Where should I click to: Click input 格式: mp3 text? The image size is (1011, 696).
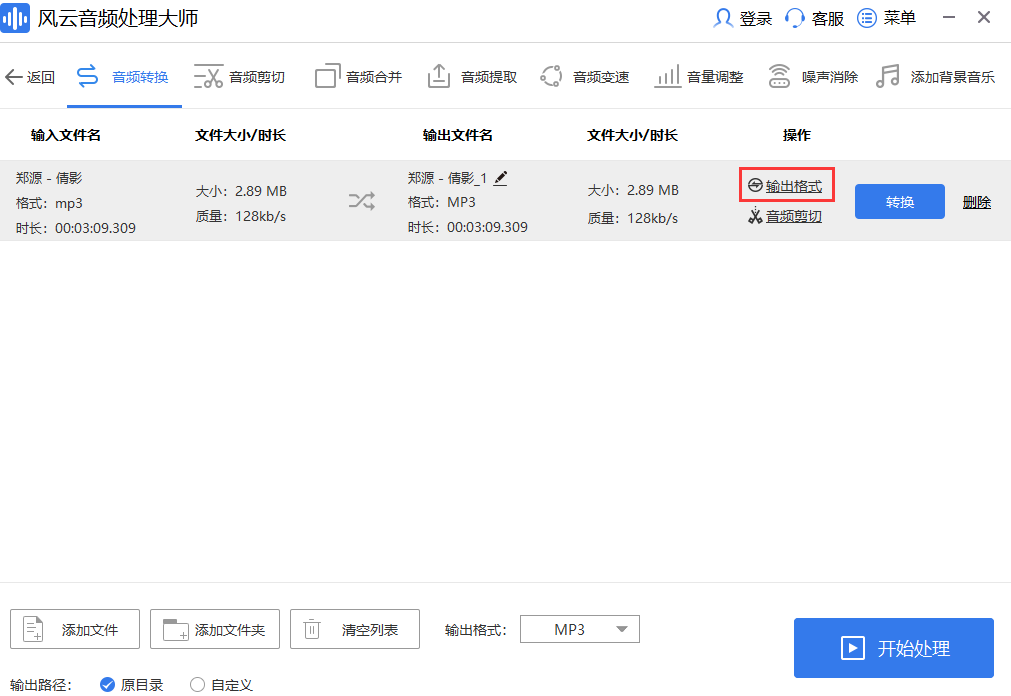(x=49, y=203)
